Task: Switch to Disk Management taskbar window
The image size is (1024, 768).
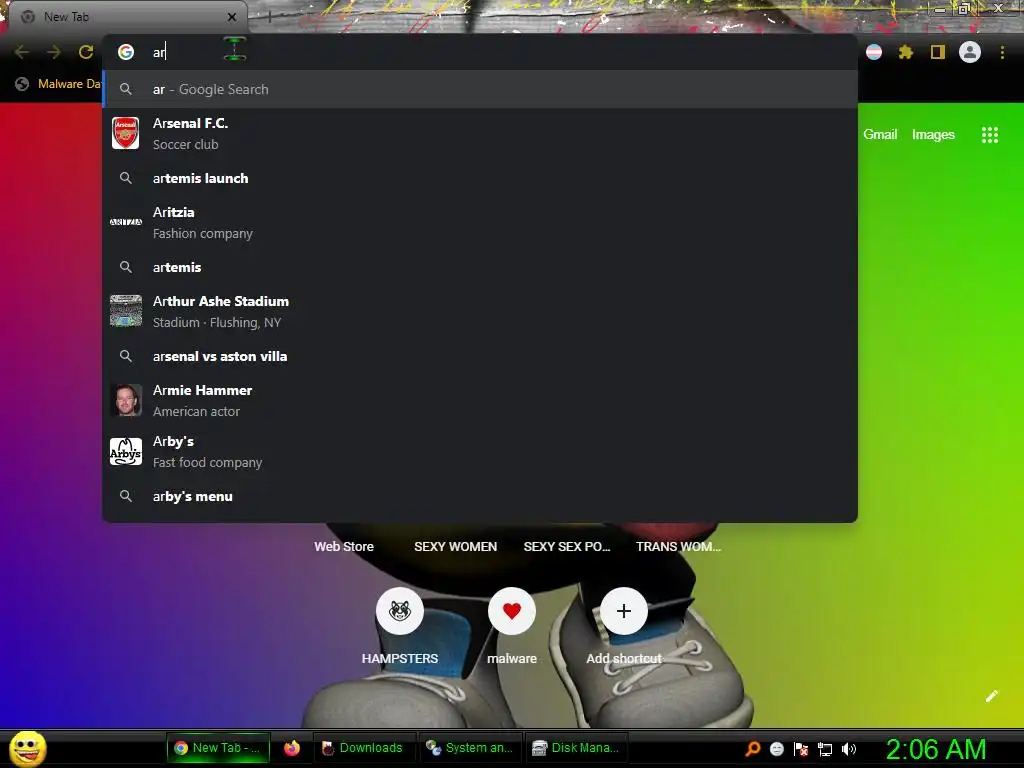Action: click(x=575, y=748)
